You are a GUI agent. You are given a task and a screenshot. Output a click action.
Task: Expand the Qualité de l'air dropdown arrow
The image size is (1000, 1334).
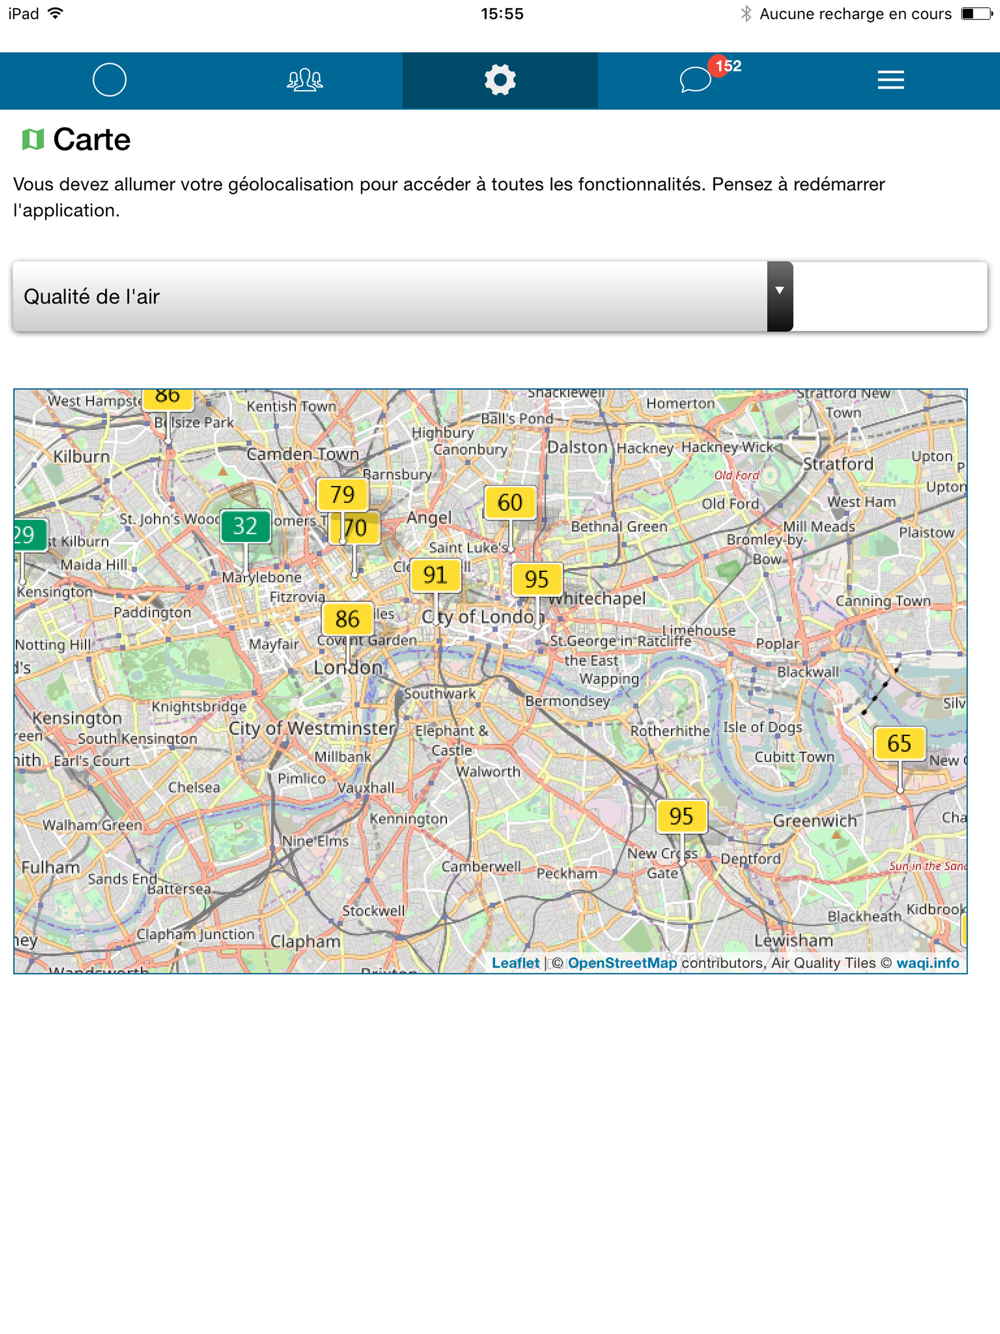click(x=780, y=296)
